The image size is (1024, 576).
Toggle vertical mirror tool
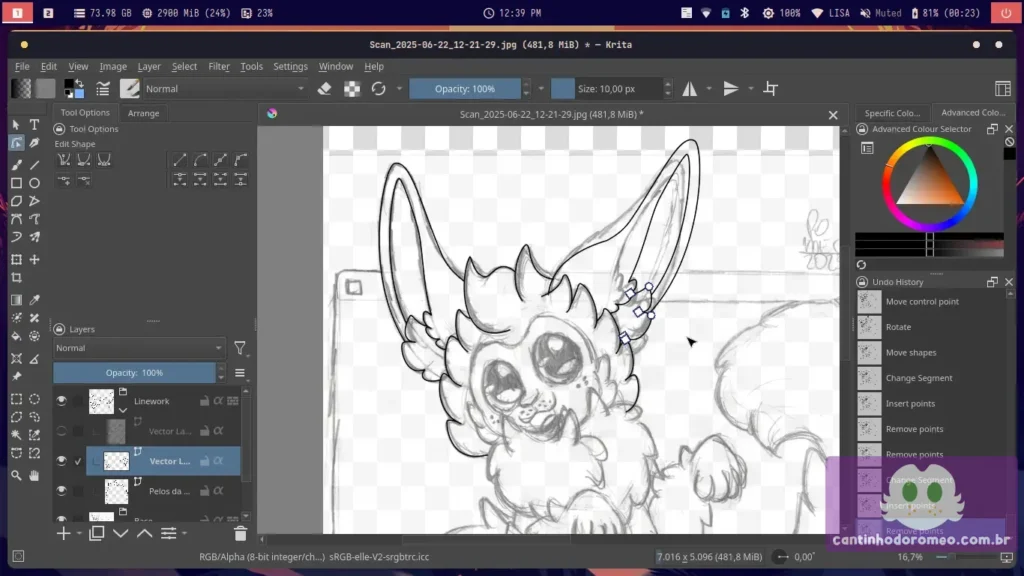pyautogui.click(x=731, y=89)
